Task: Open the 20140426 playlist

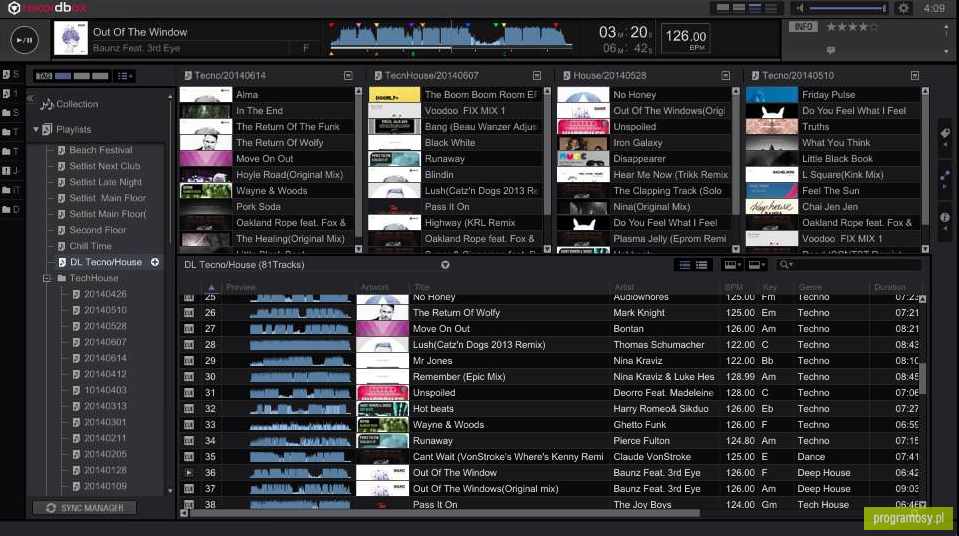Action: click(105, 294)
